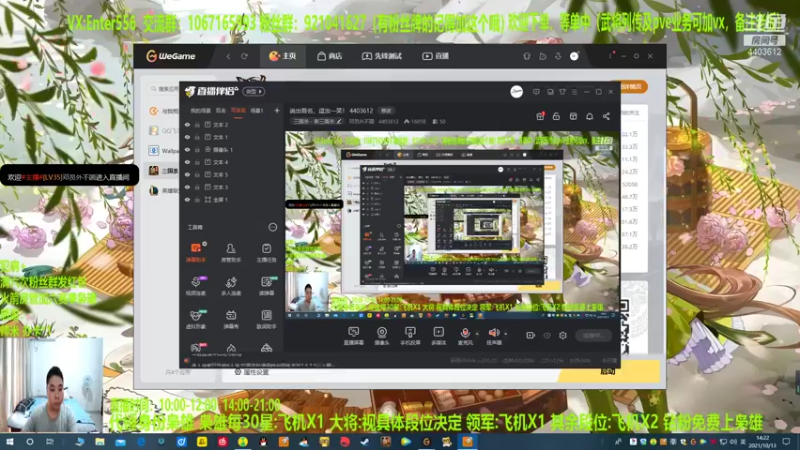Click the unlock padlock icon beside gift box
The width and height of the screenshot is (800, 450).
pos(556,116)
